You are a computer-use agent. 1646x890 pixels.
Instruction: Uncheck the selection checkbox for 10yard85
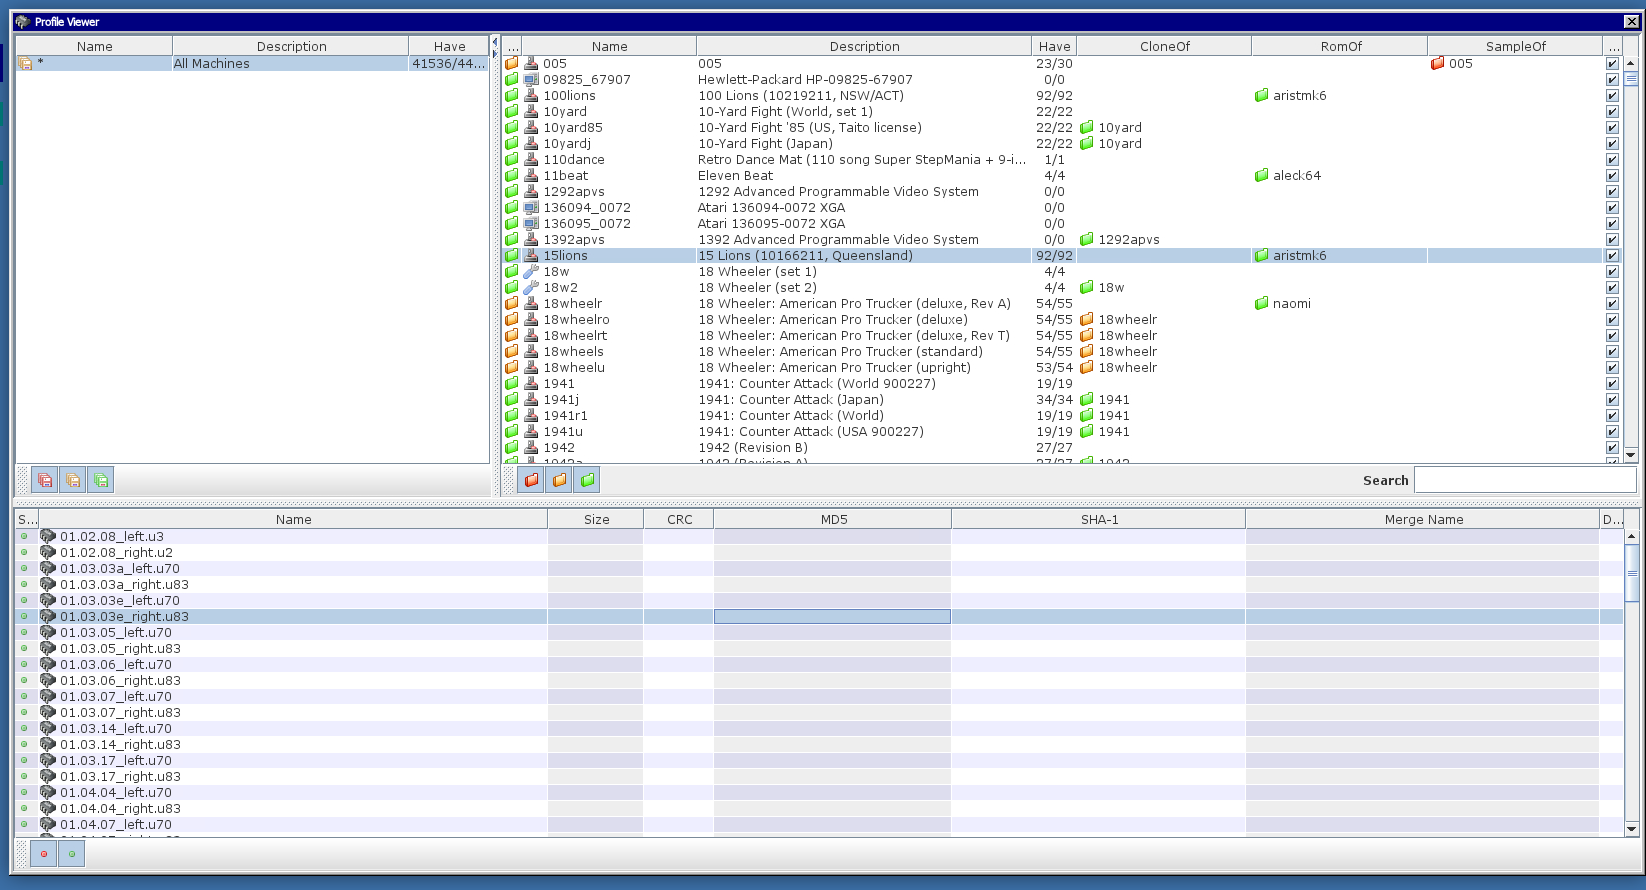1612,127
